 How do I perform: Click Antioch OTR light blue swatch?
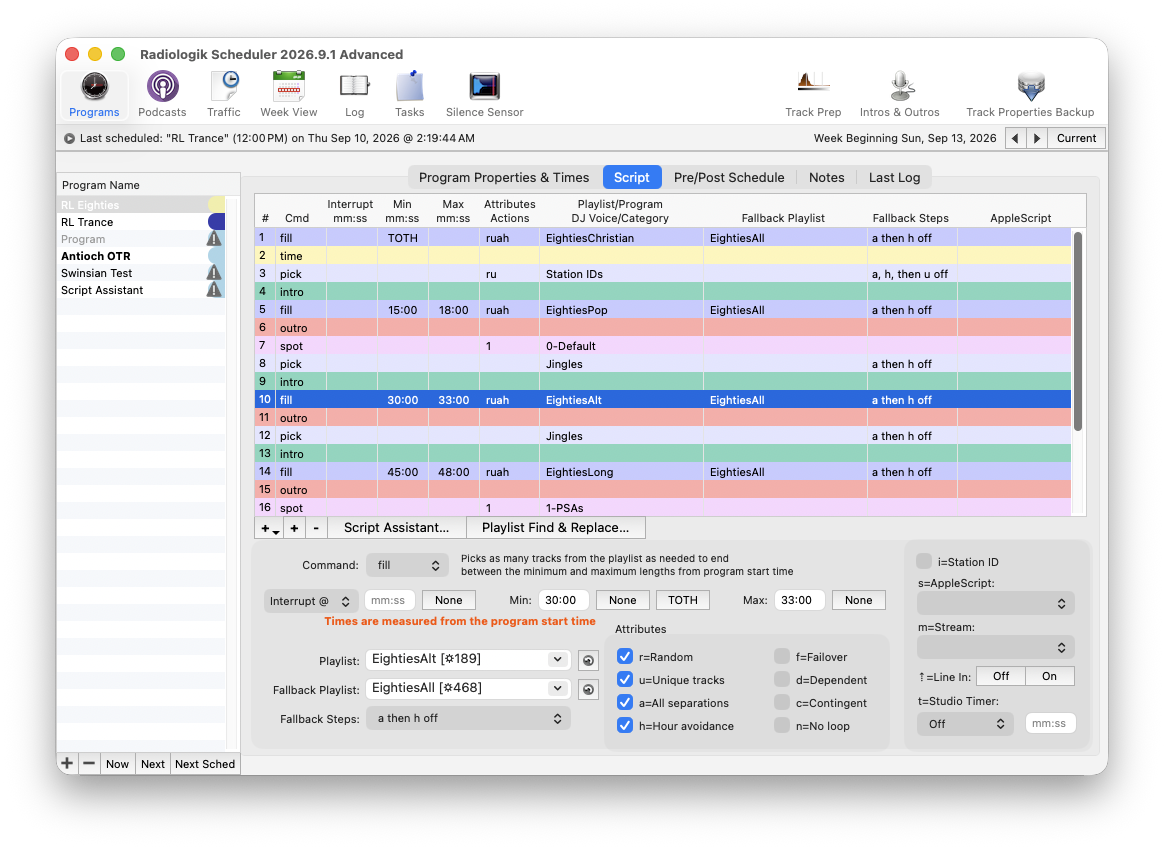(x=216, y=256)
